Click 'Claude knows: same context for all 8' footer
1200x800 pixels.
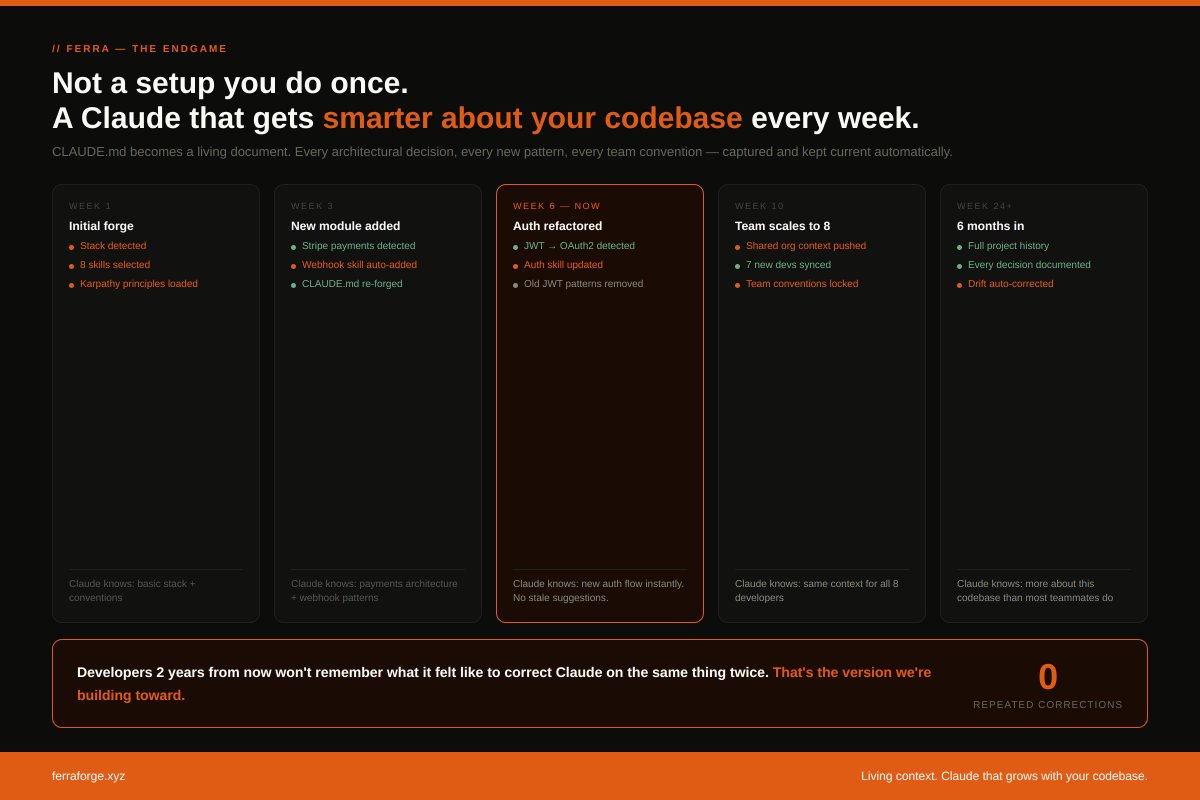817,590
